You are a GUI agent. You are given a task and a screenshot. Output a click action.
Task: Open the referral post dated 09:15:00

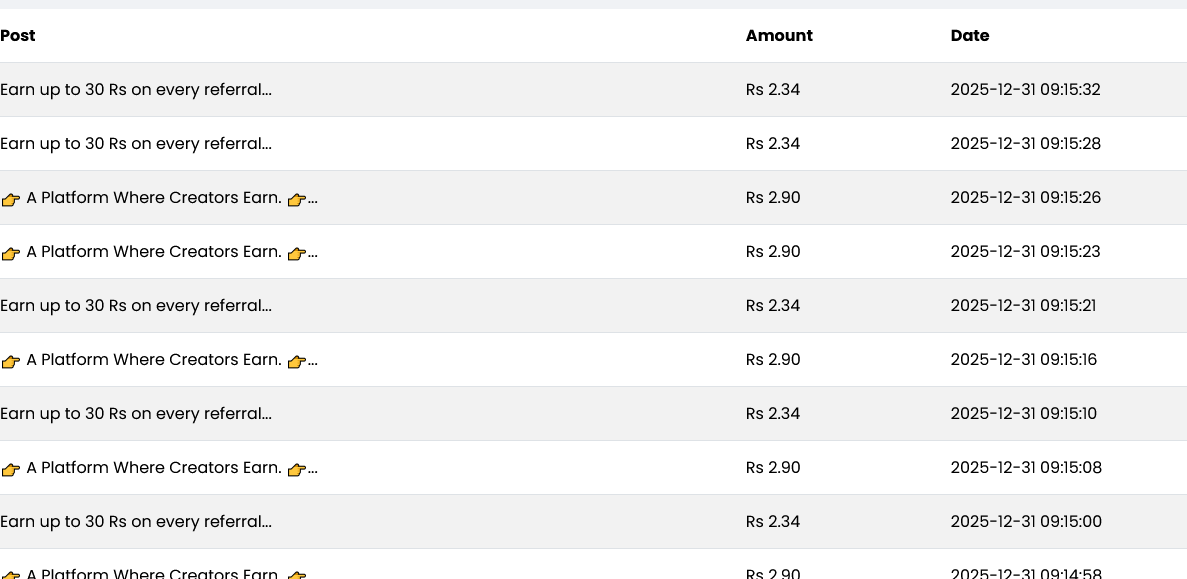point(136,522)
